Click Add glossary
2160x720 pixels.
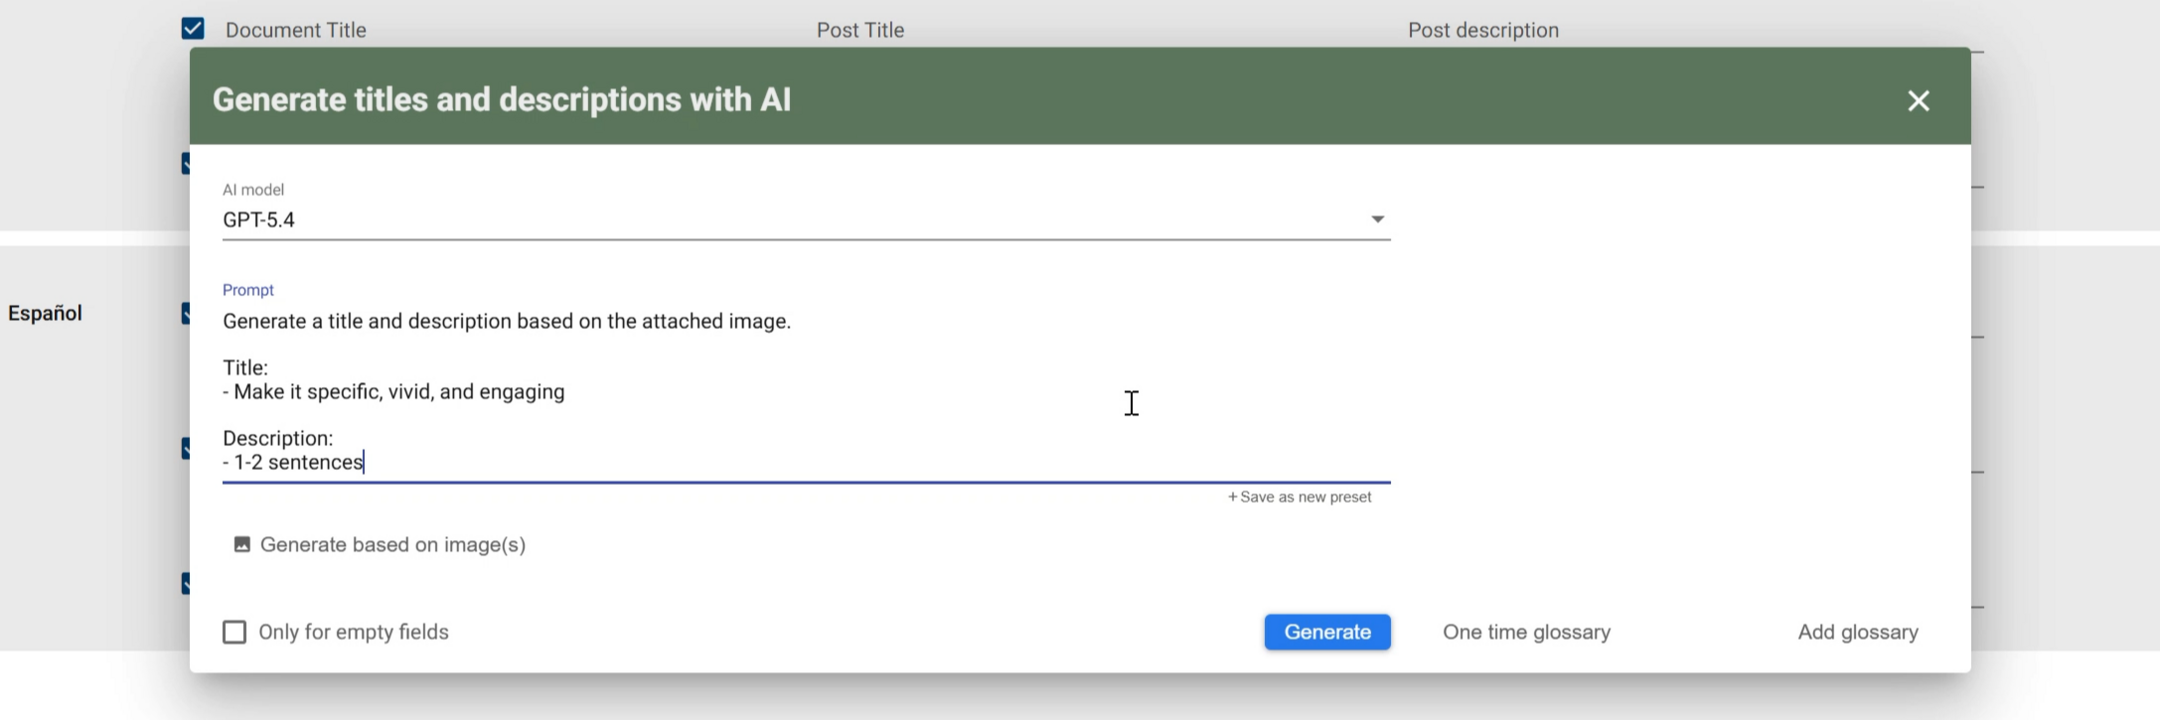1857,632
